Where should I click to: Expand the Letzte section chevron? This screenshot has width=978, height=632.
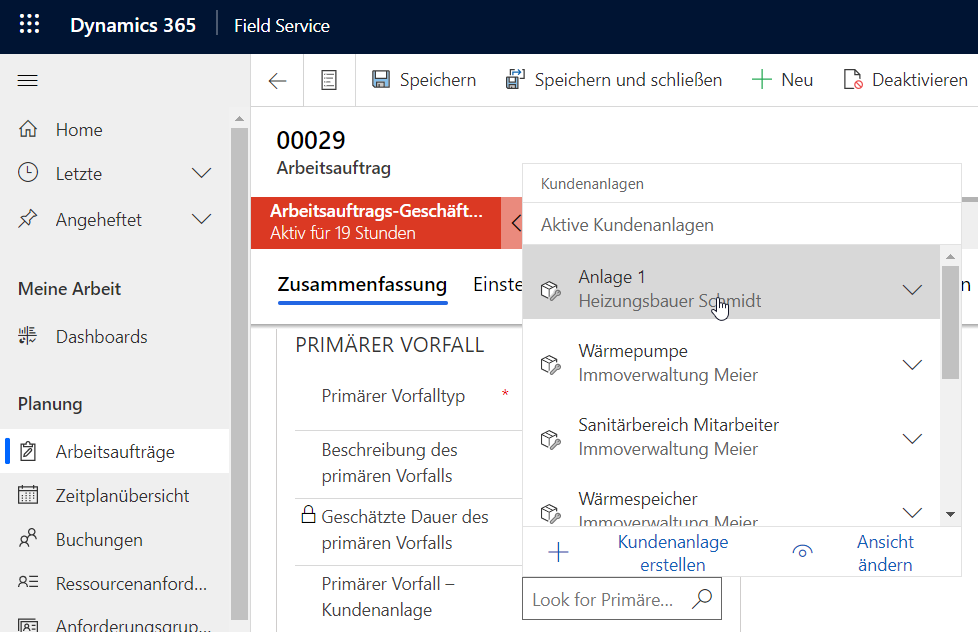(202, 174)
